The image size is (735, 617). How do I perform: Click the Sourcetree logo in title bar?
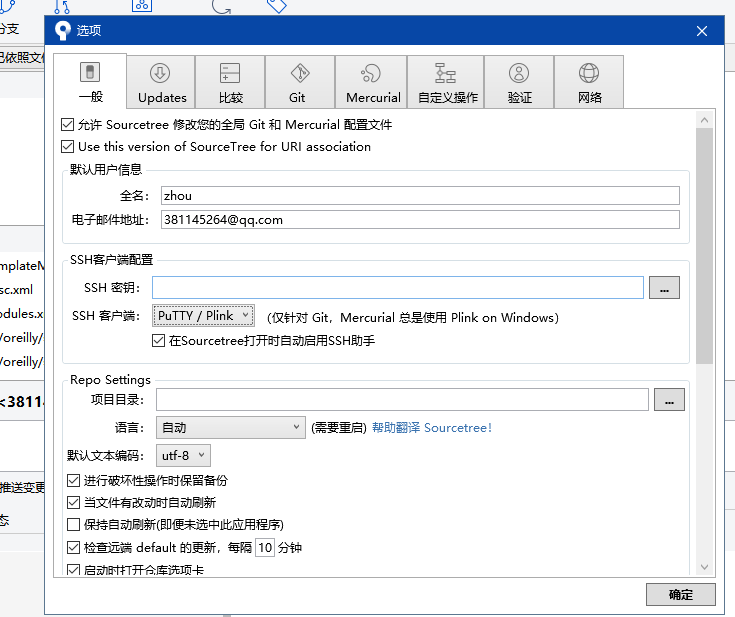coord(62,30)
